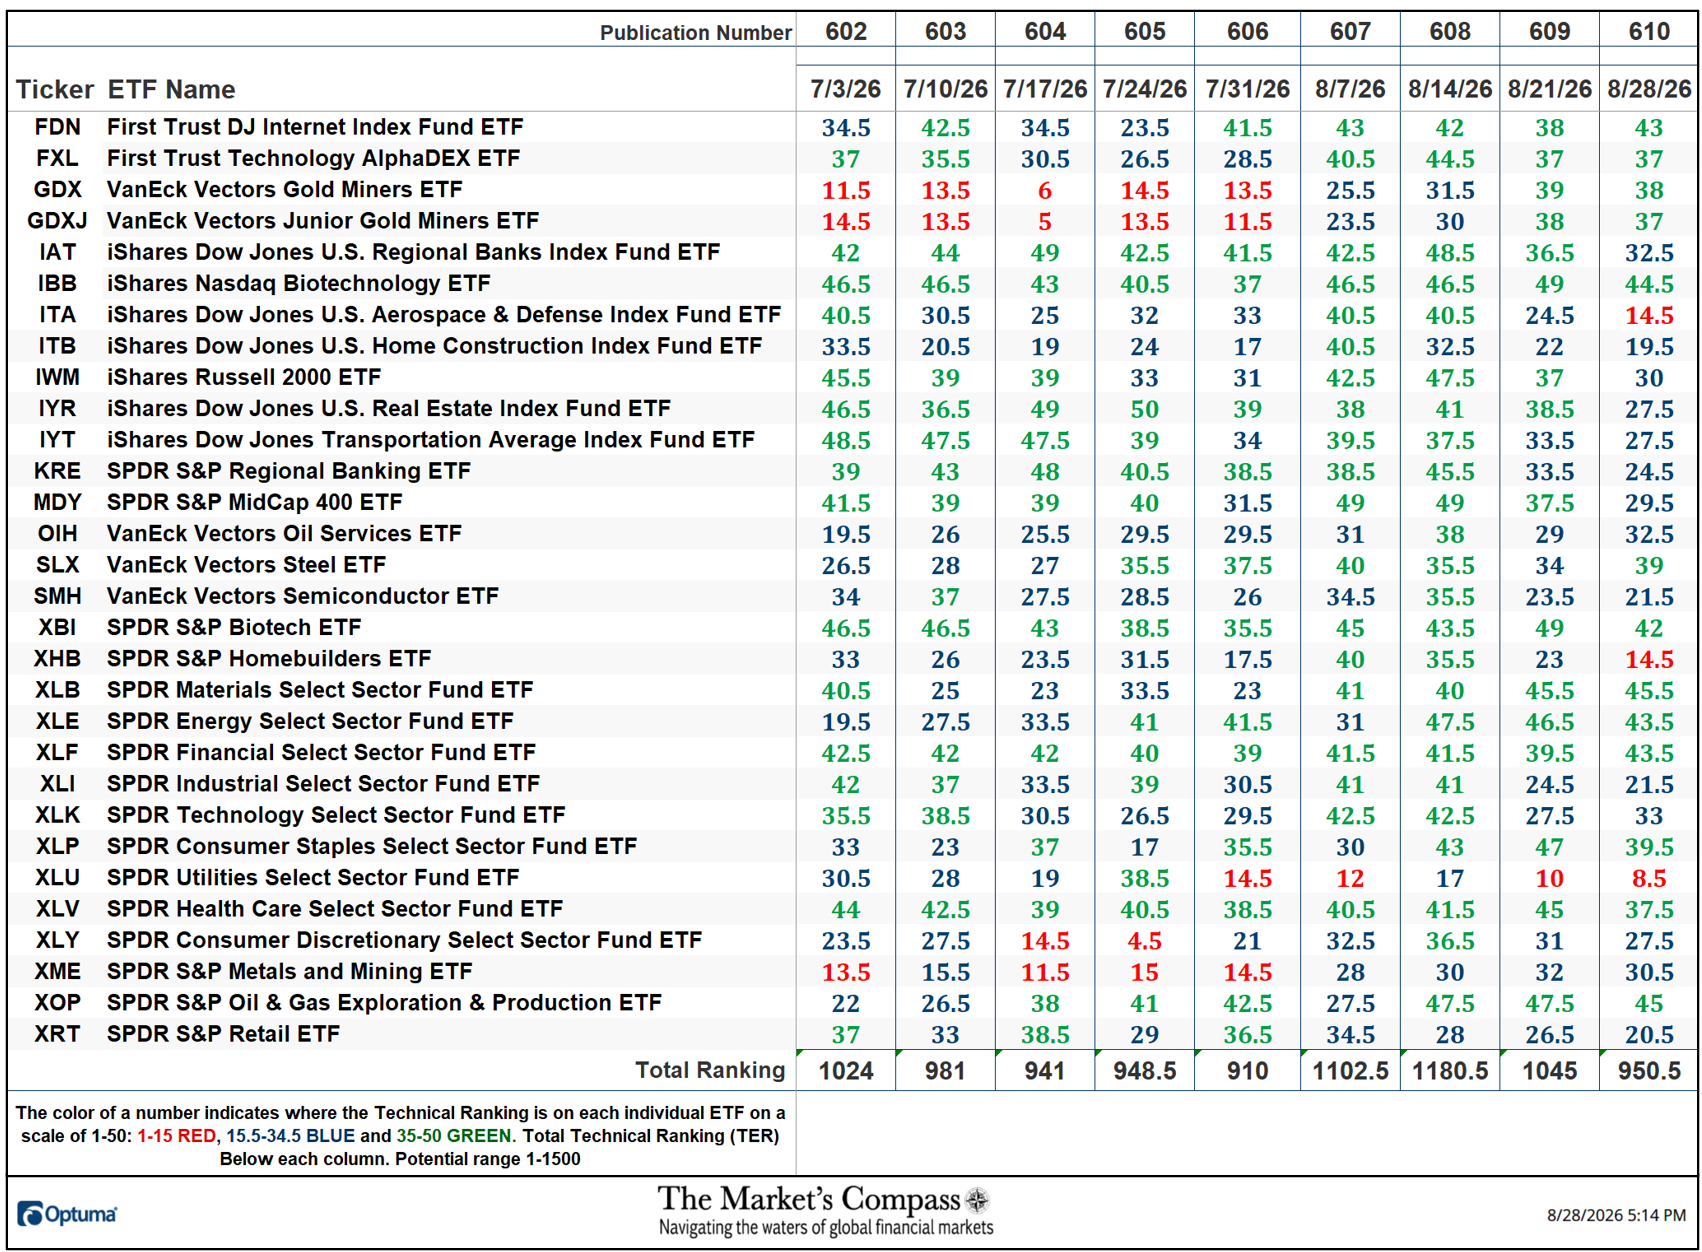
Task: Select the KRE ticker
Action: pos(57,471)
